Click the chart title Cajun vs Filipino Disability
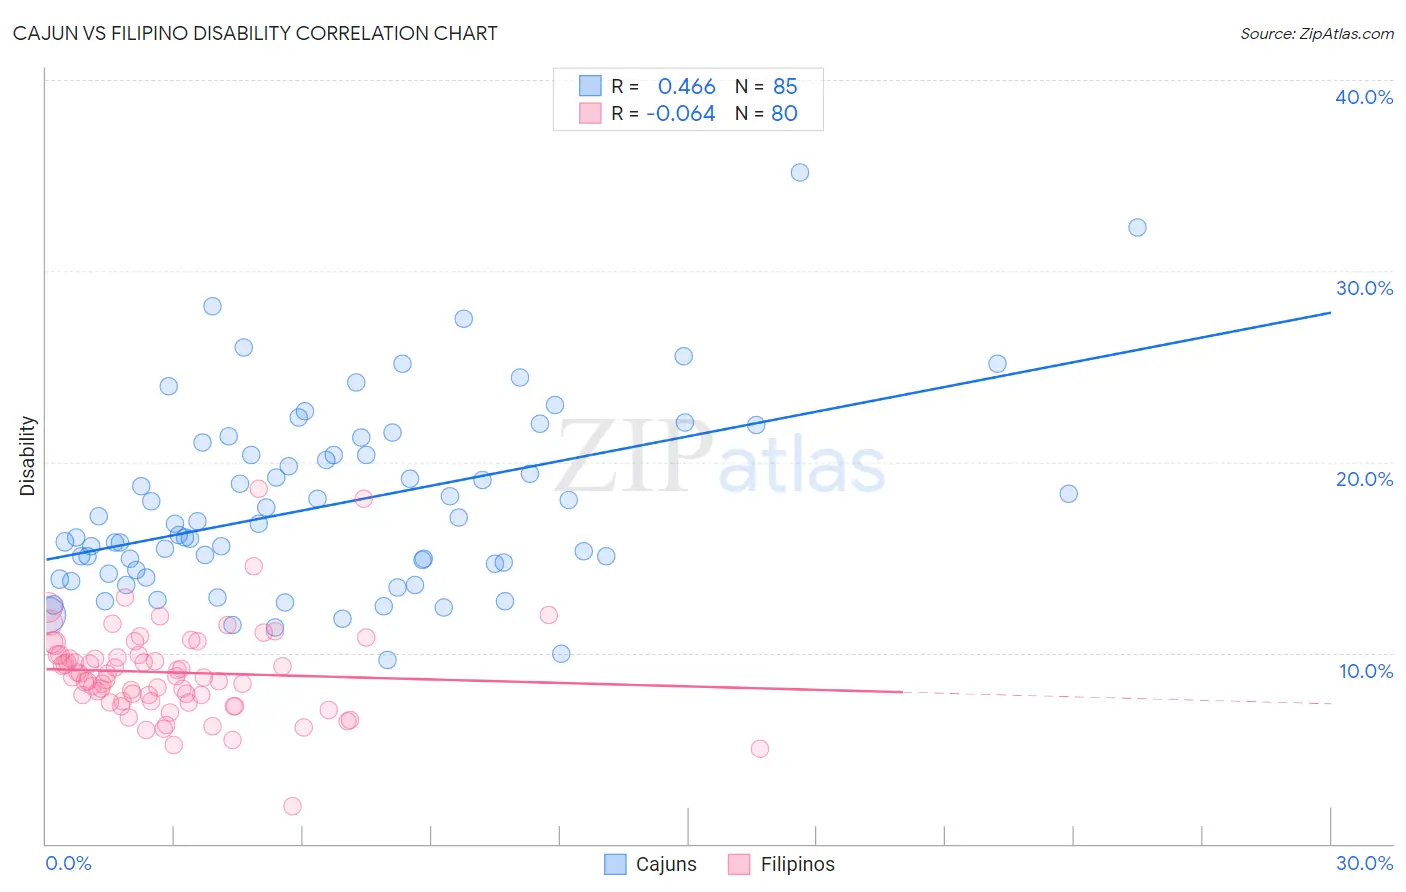 (255, 33)
